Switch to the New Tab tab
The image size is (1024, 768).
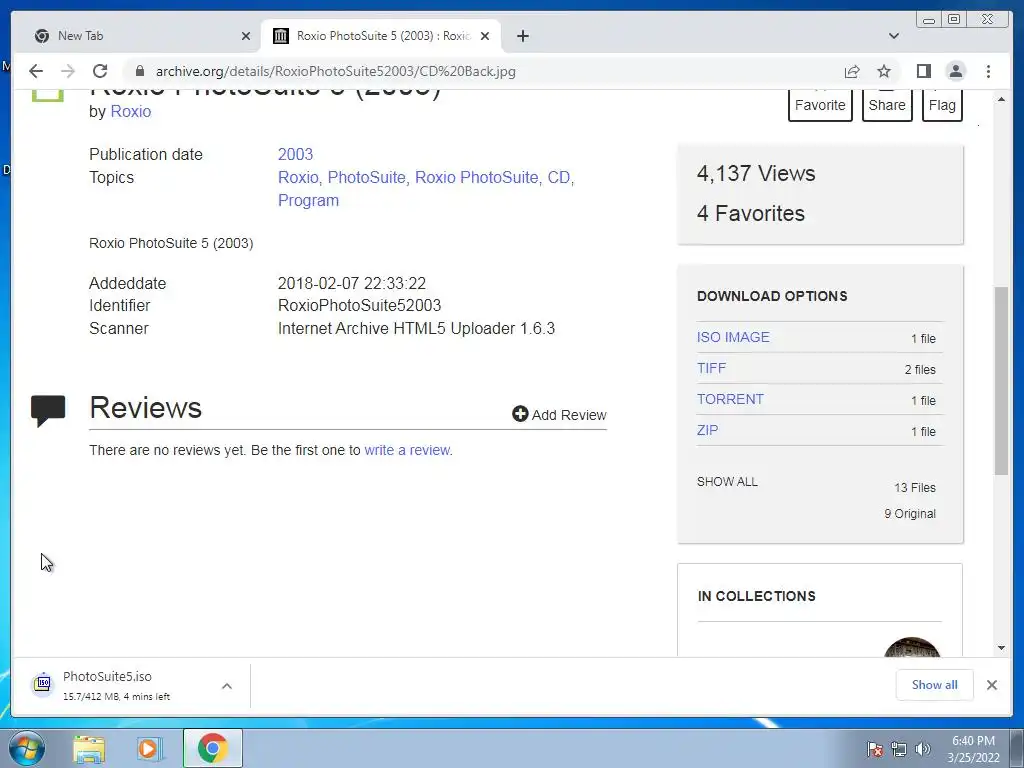(x=138, y=36)
